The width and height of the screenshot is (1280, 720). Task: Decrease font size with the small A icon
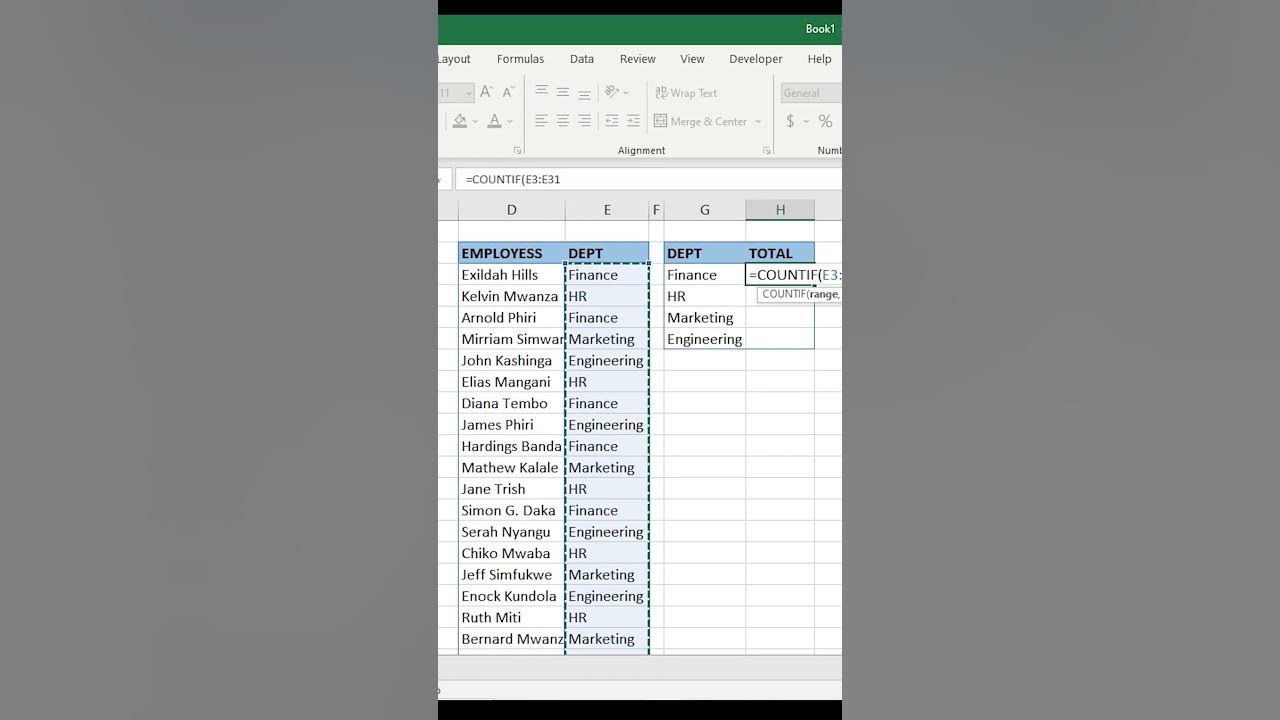pos(508,92)
